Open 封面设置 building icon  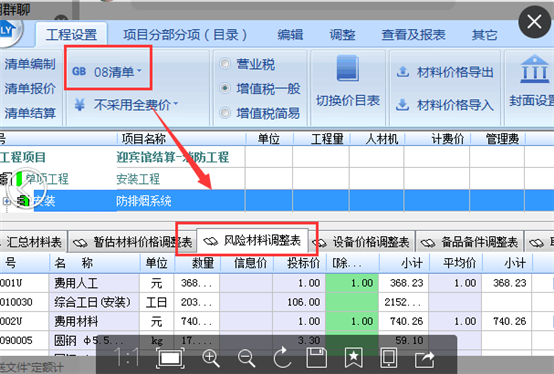tap(535, 69)
